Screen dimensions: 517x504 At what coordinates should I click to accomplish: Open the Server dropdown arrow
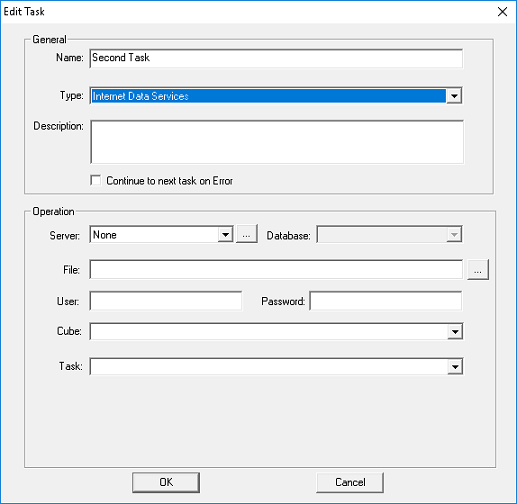225,235
